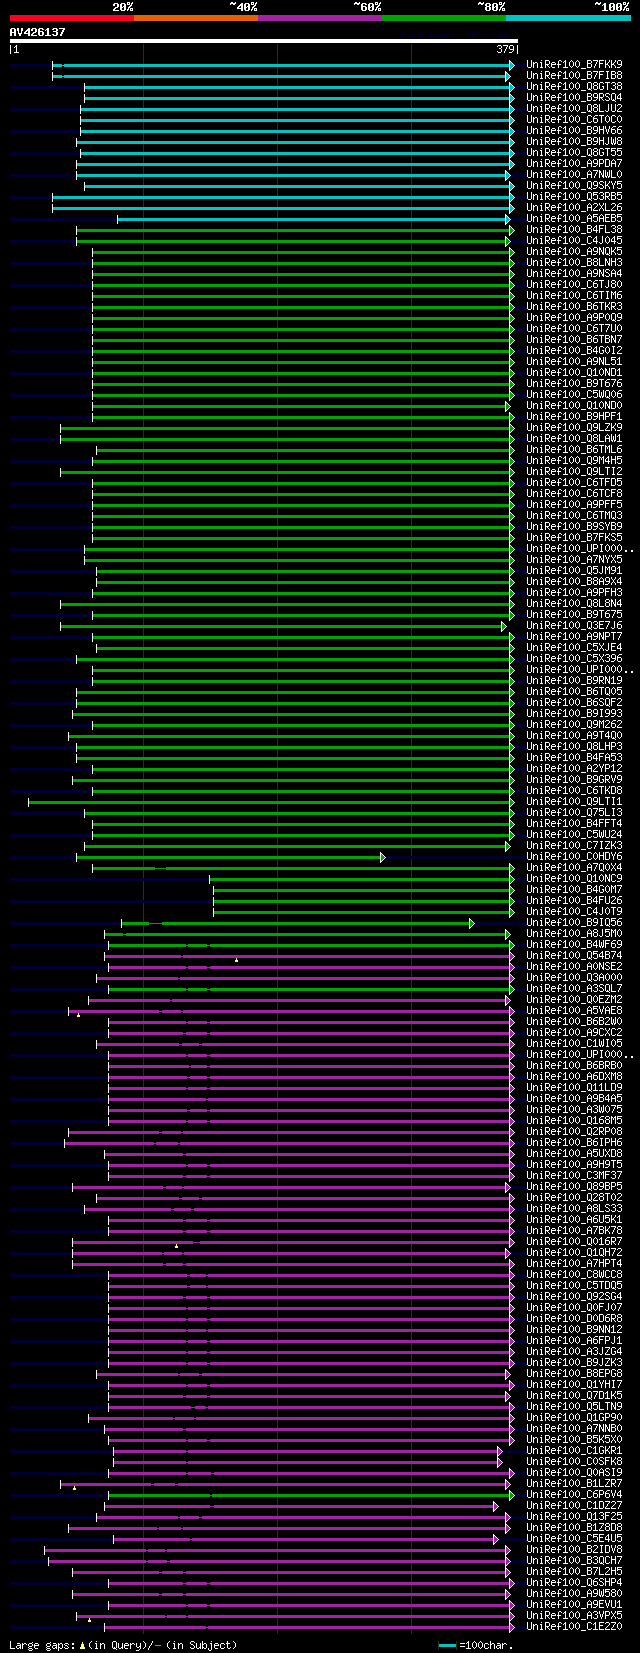Select the UniRef100_Q10ND1 label

tap(574, 373)
